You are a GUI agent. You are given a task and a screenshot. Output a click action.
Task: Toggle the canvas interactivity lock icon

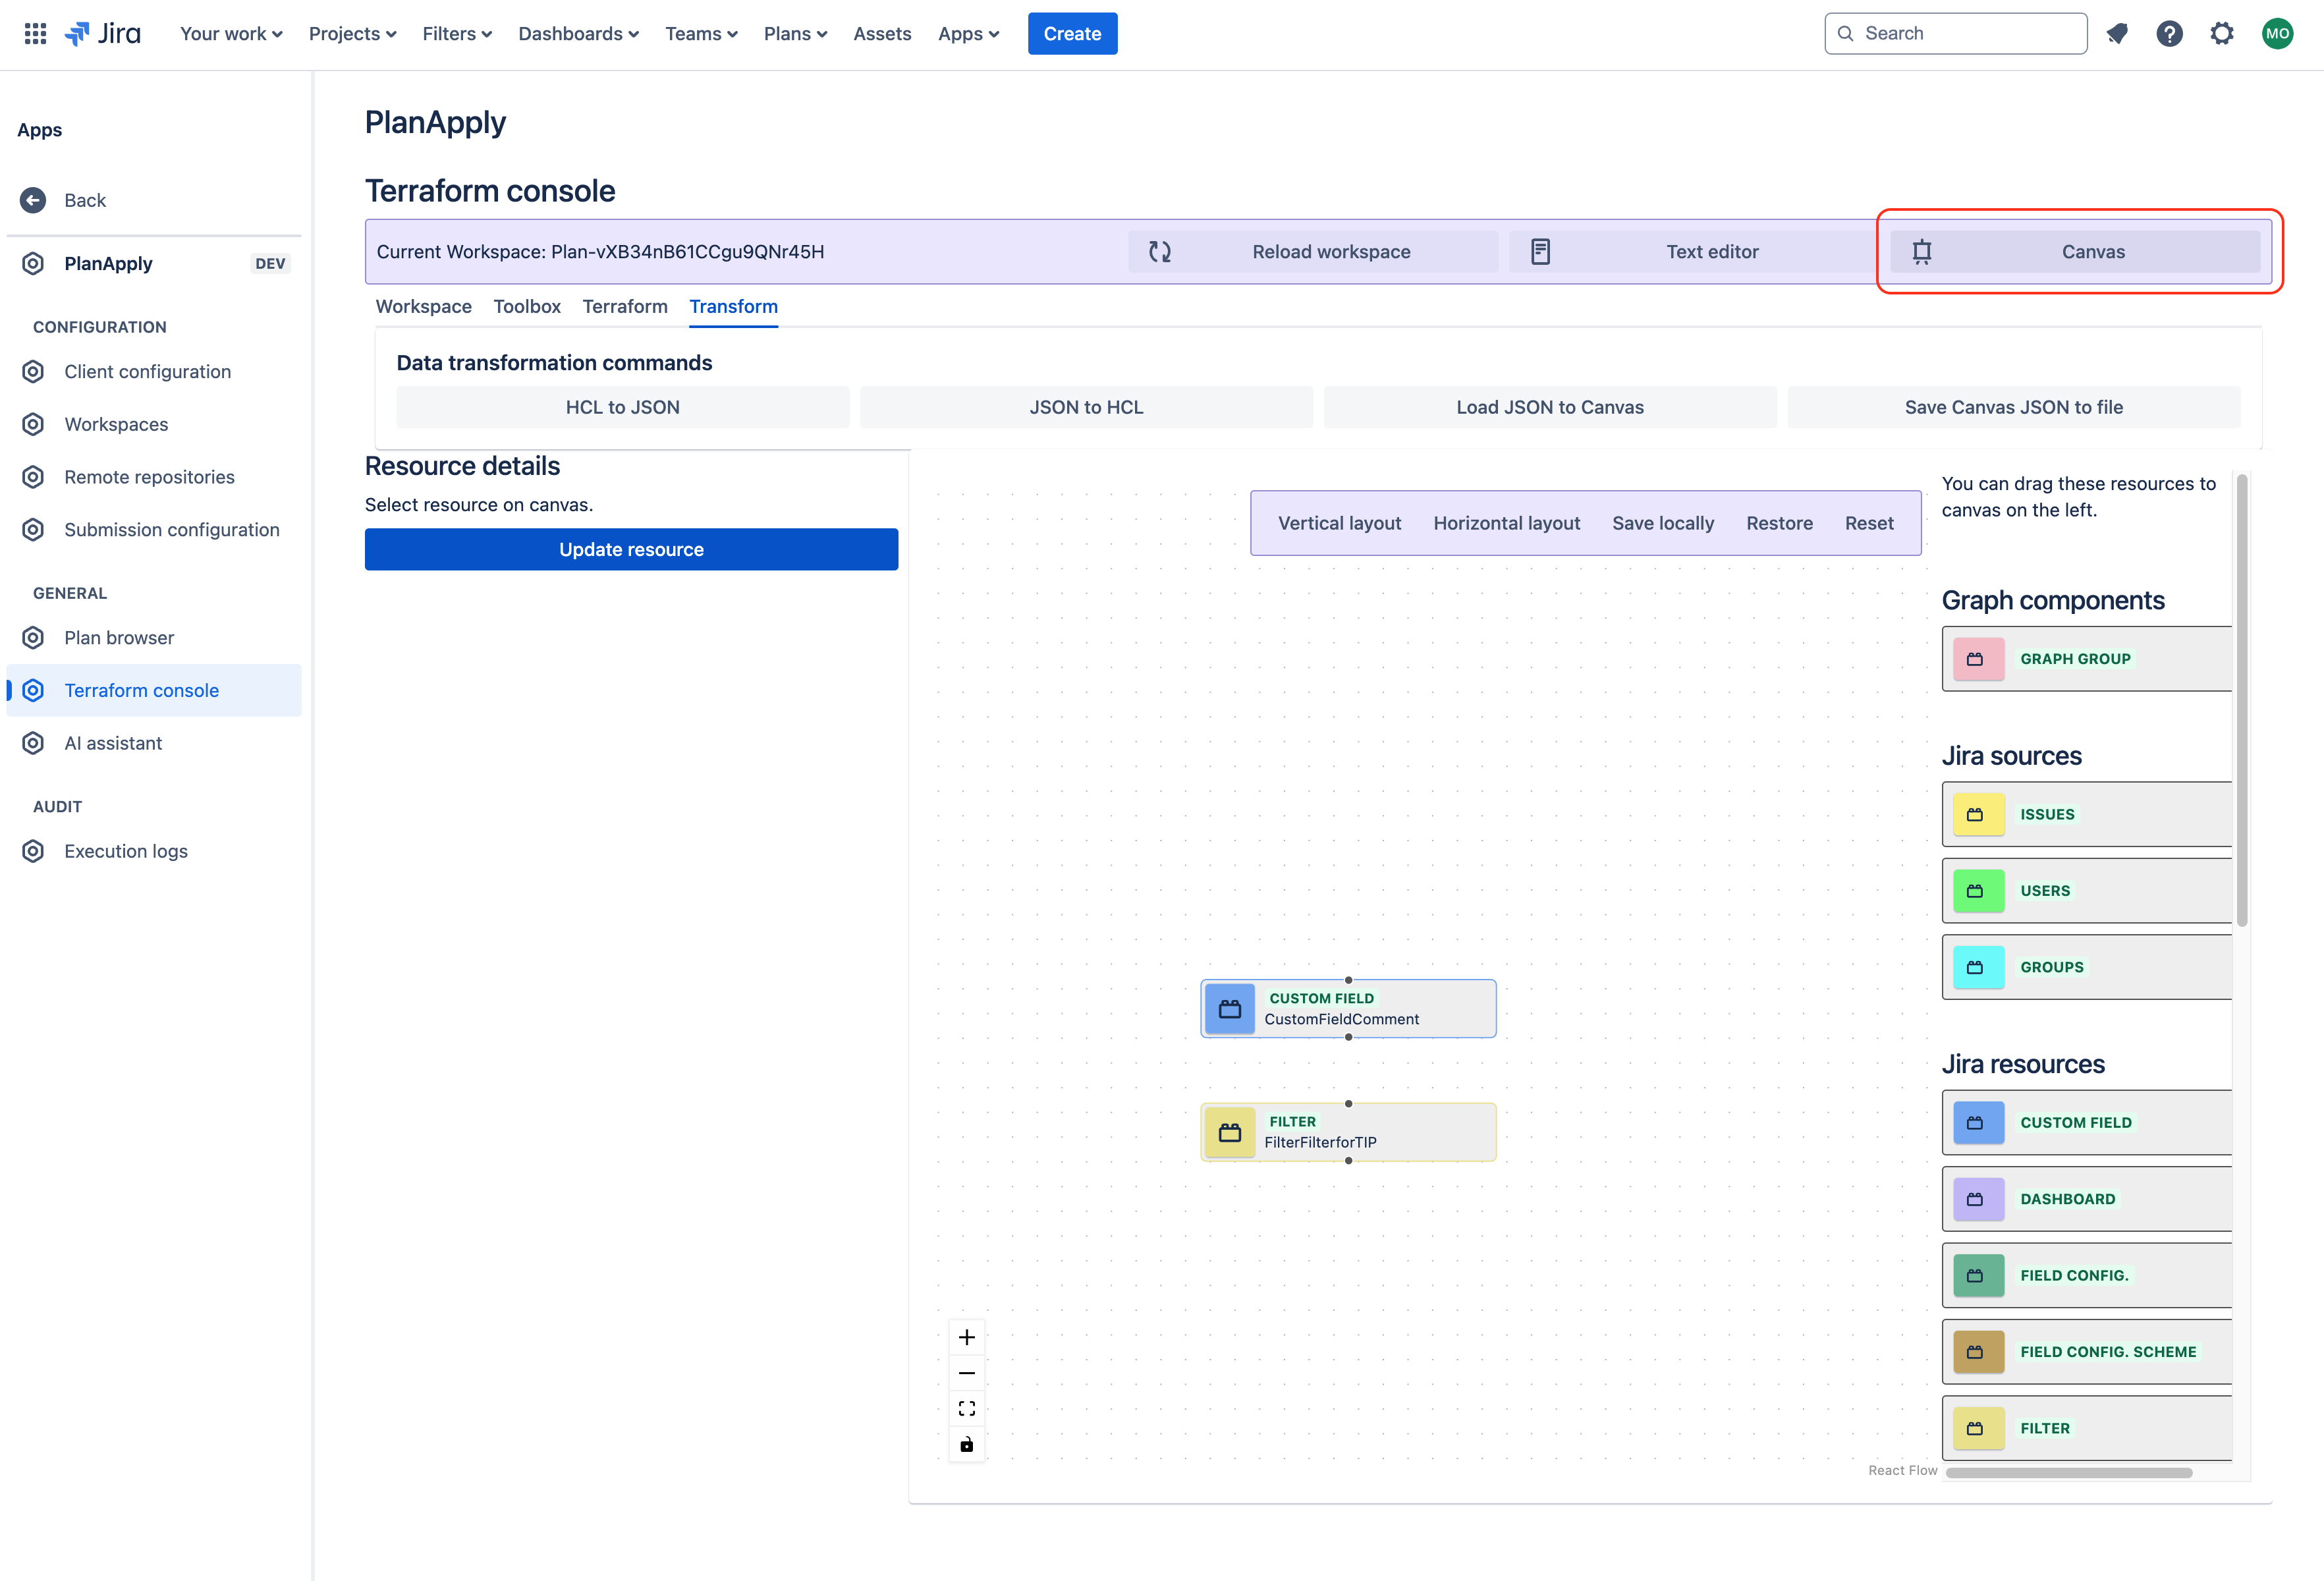pos(966,1444)
